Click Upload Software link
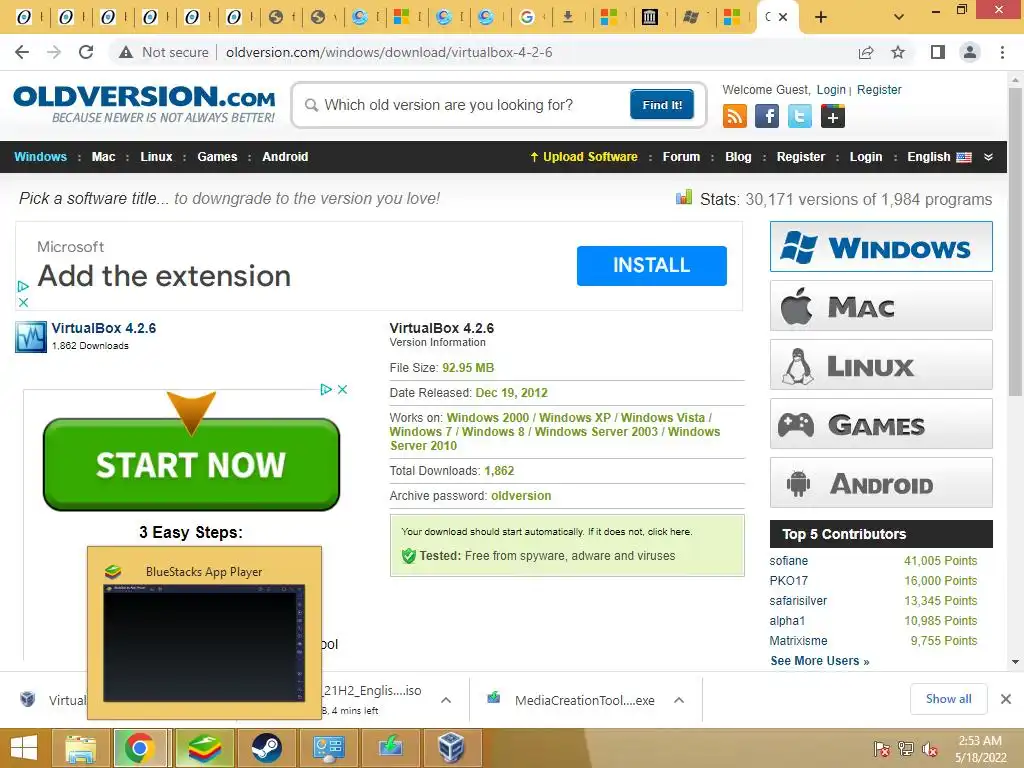Image resolution: width=1024 pixels, height=768 pixels. pos(584,157)
